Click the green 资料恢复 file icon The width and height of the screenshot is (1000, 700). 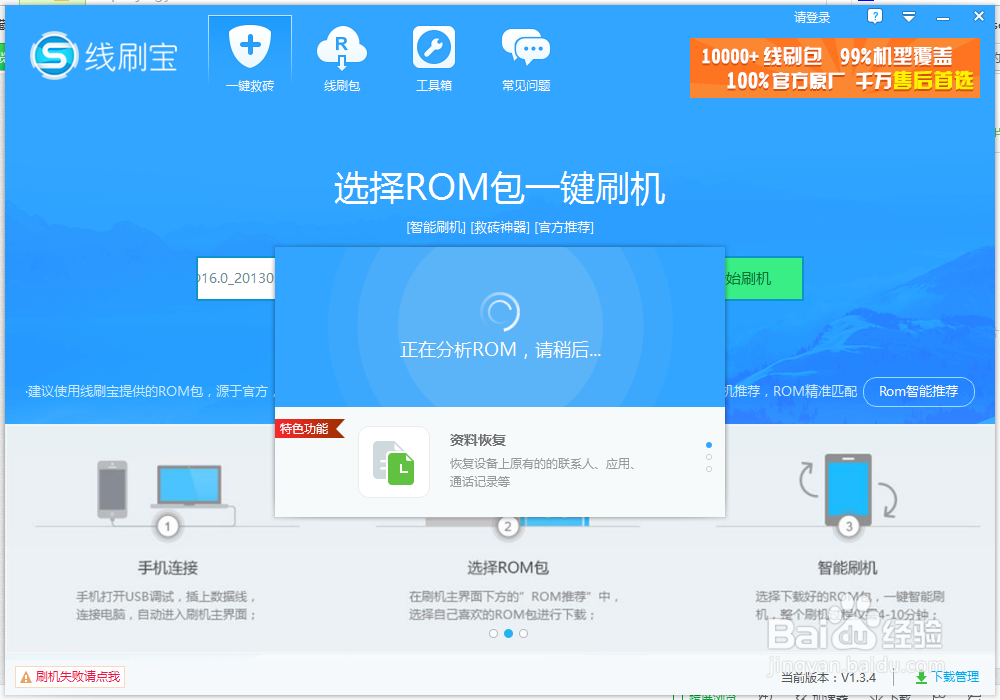click(x=393, y=463)
